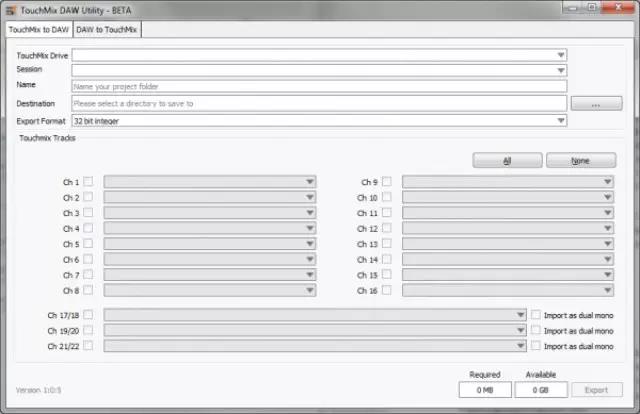The width and height of the screenshot is (640, 414).
Task: Open the Session dropdown list
Action: [319, 71]
